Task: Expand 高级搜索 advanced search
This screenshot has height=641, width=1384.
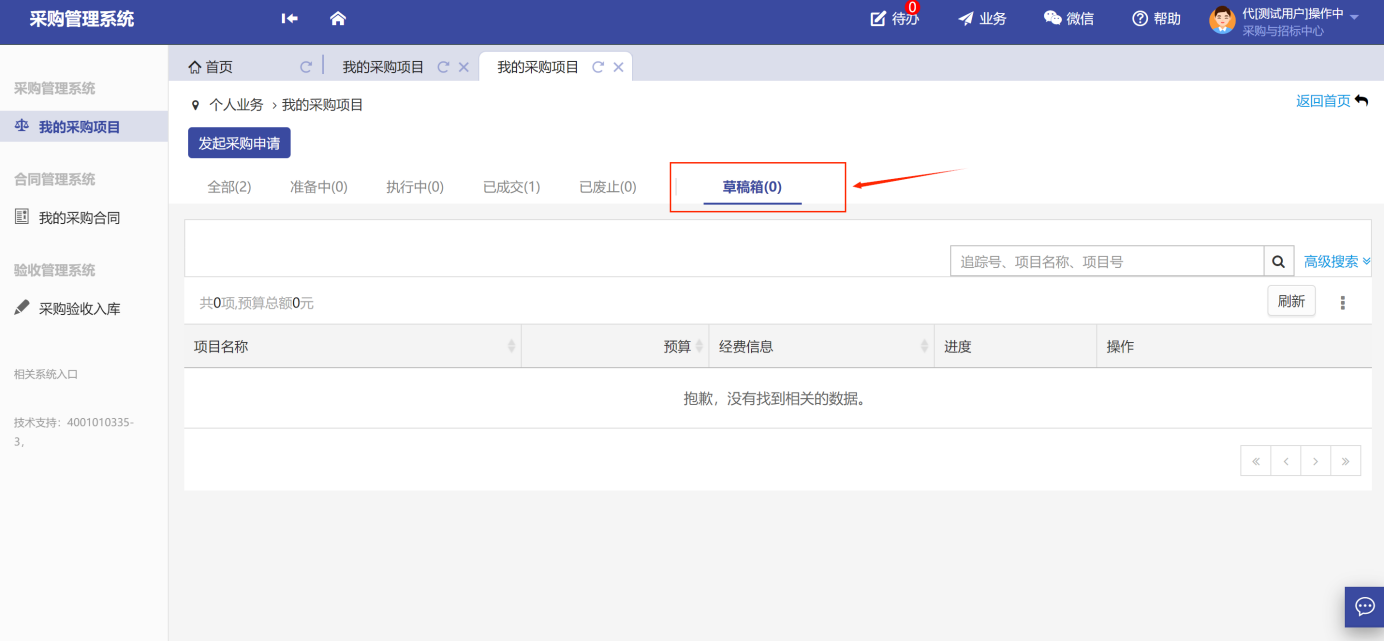Action: tap(1337, 262)
